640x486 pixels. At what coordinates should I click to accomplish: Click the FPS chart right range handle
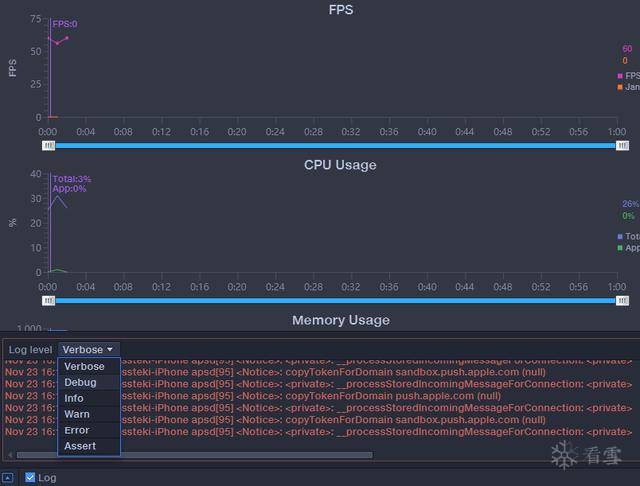tap(622, 145)
